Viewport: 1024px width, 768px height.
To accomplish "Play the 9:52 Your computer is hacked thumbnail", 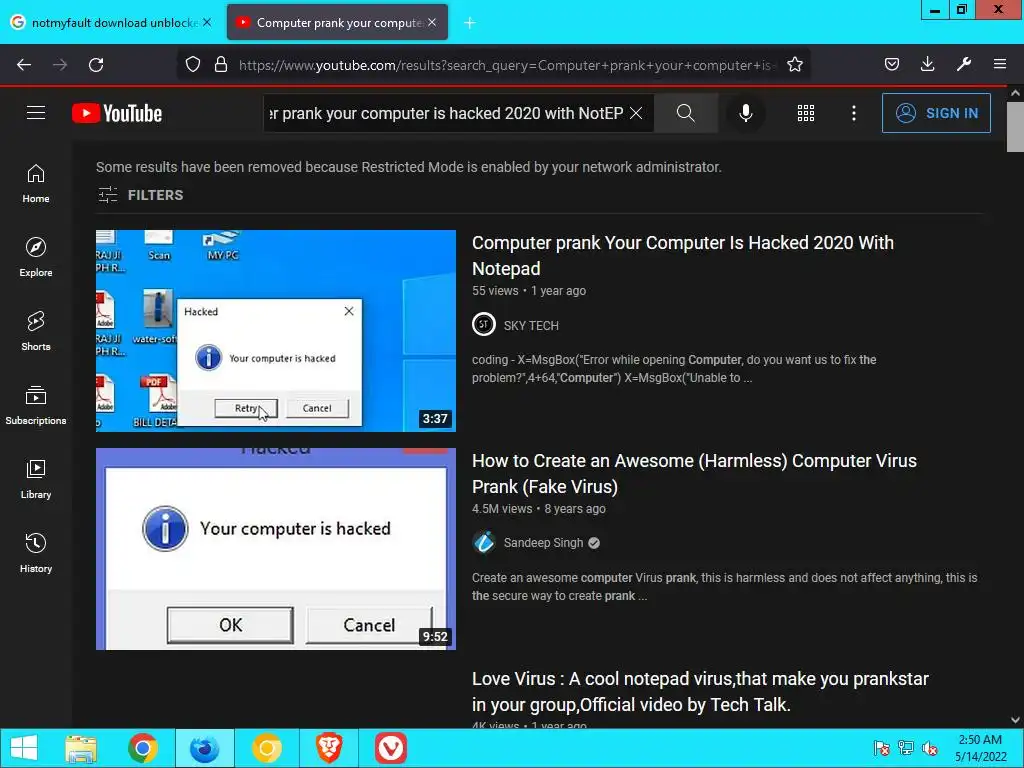I will click(276, 549).
